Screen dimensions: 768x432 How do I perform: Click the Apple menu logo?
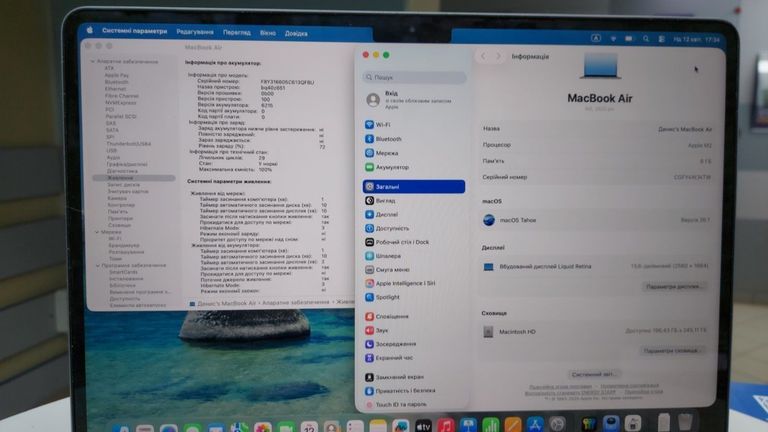click(x=90, y=30)
